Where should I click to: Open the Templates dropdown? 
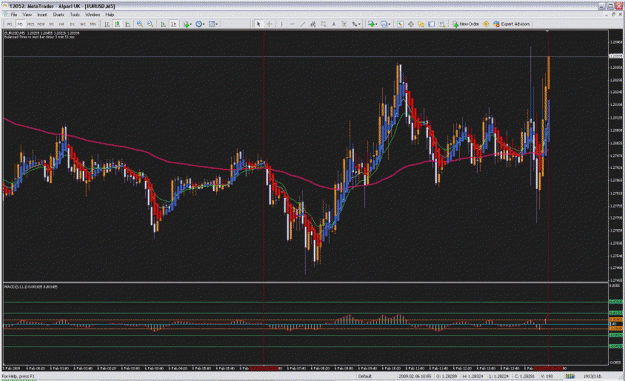[x=214, y=24]
